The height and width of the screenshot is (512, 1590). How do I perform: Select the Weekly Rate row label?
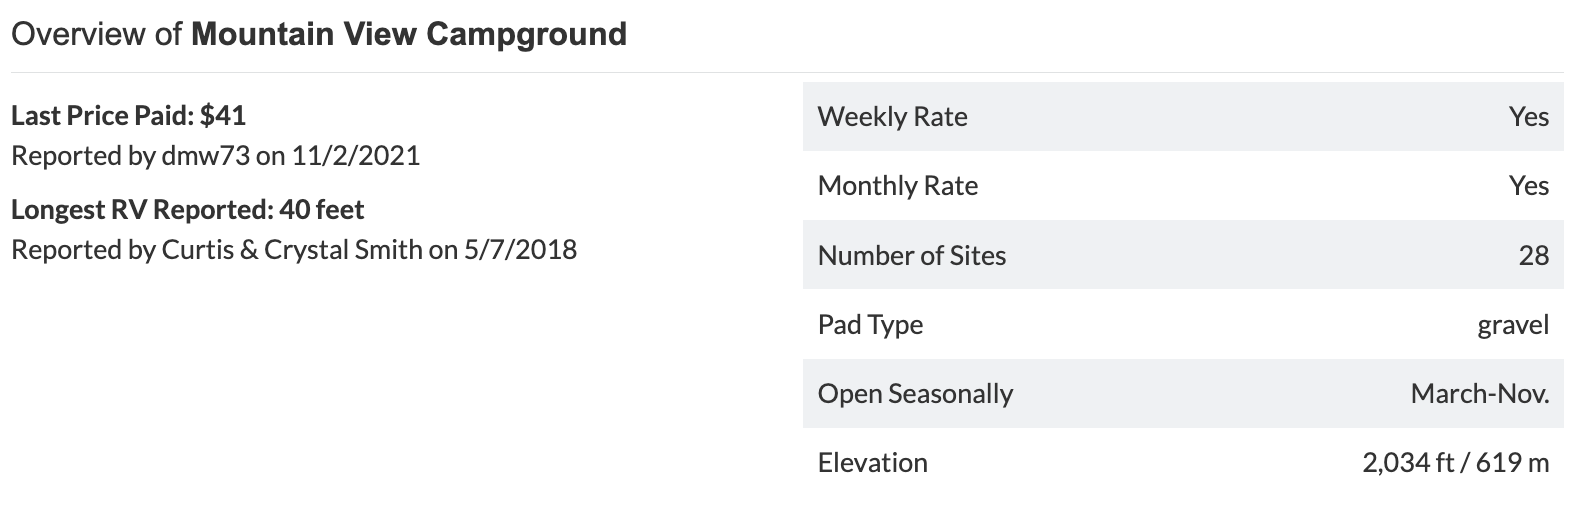(x=892, y=117)
